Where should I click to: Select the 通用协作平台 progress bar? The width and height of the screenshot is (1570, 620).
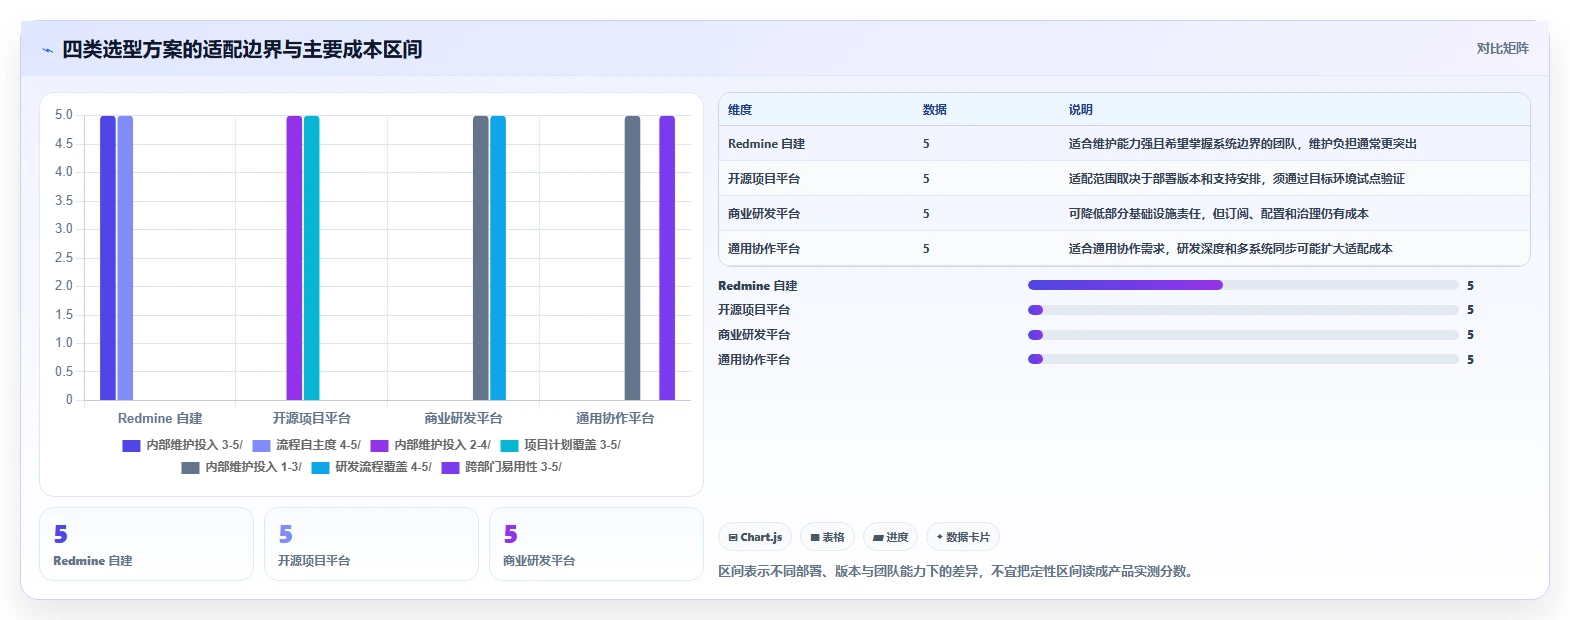point(1243,359)
